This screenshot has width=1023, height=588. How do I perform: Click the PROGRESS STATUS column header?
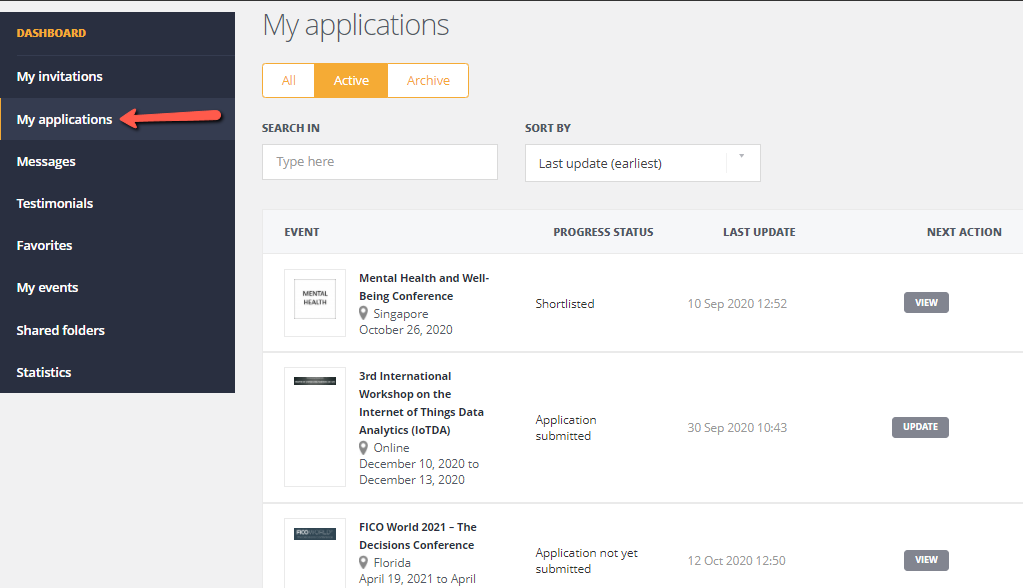(x=603, y=232)
